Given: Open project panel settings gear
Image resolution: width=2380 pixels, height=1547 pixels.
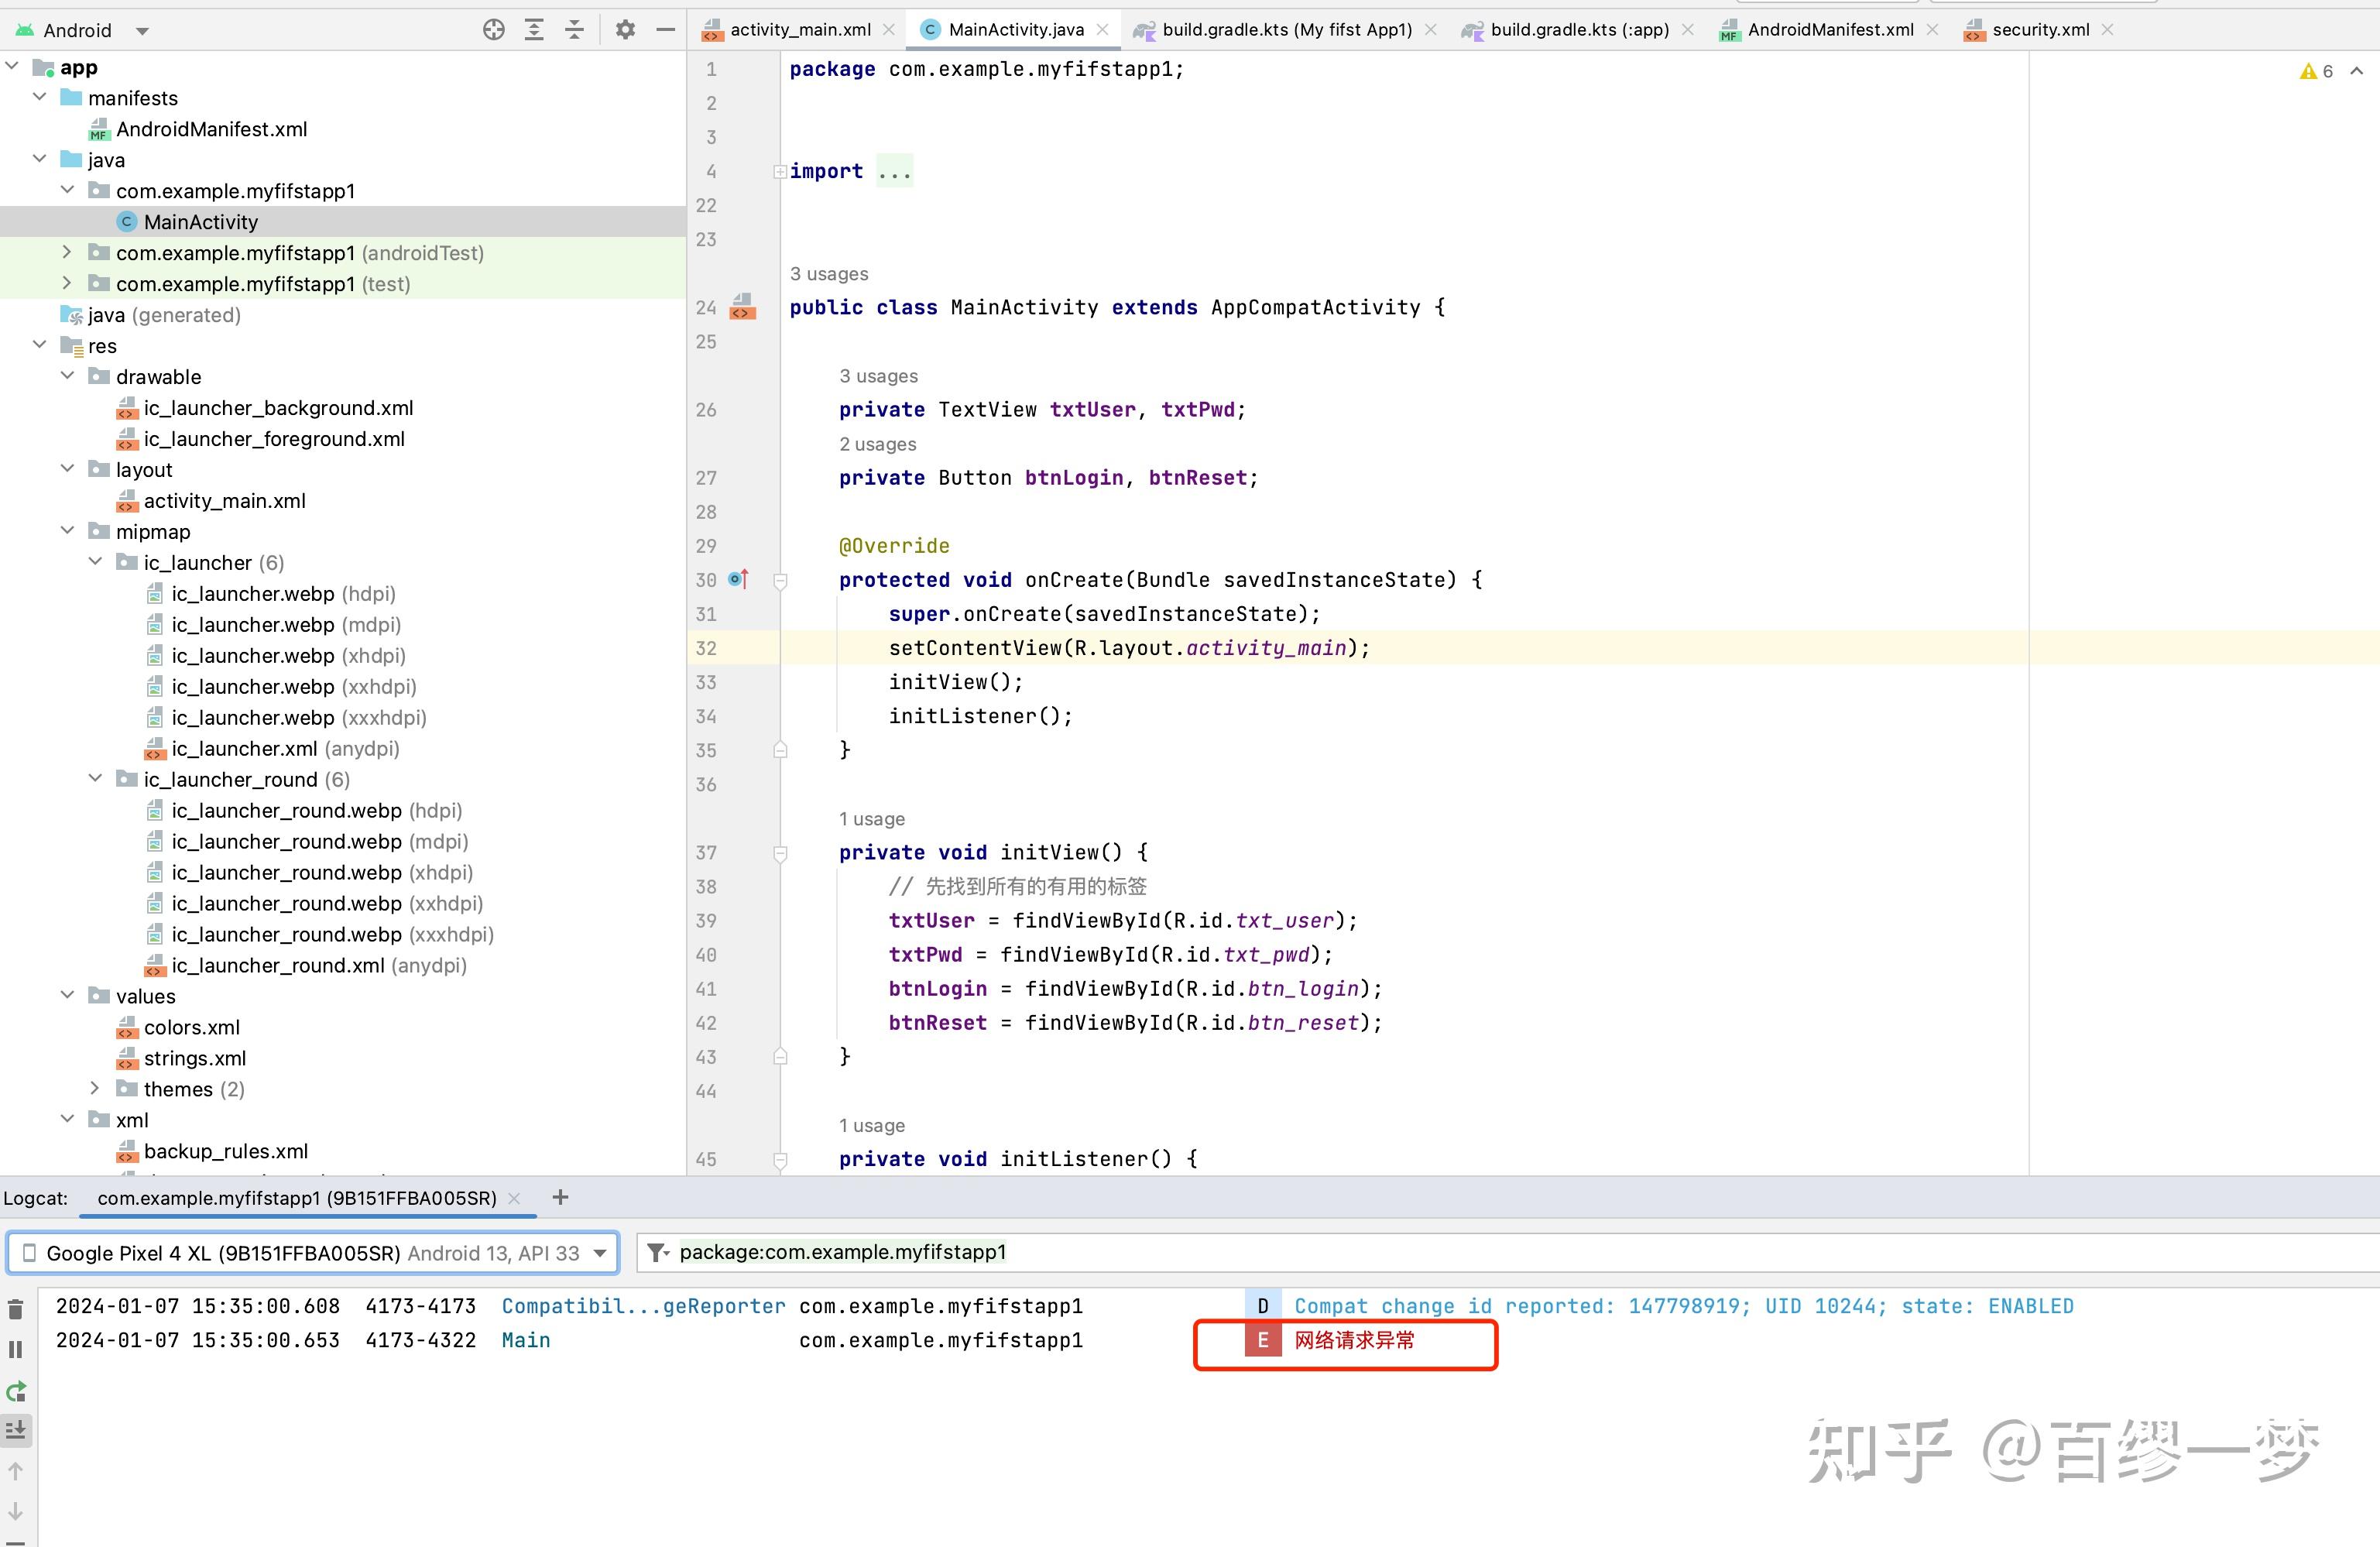Looking at the screenshot, I should tap(625, 30).
